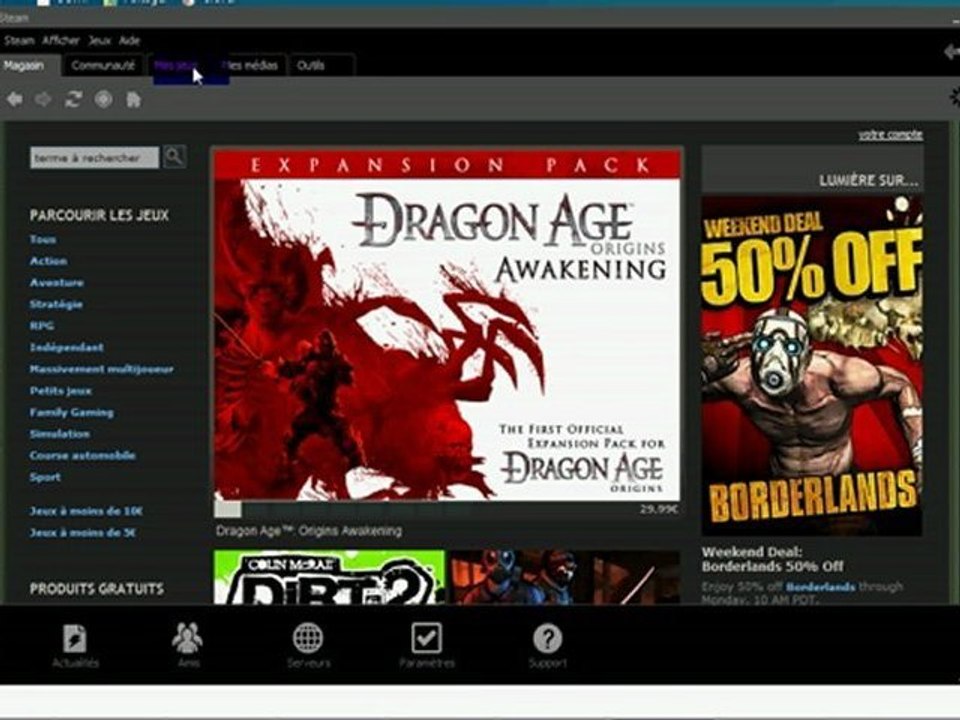Open the store home page icon
Screen dimensions: 960x720
(133, 99)
